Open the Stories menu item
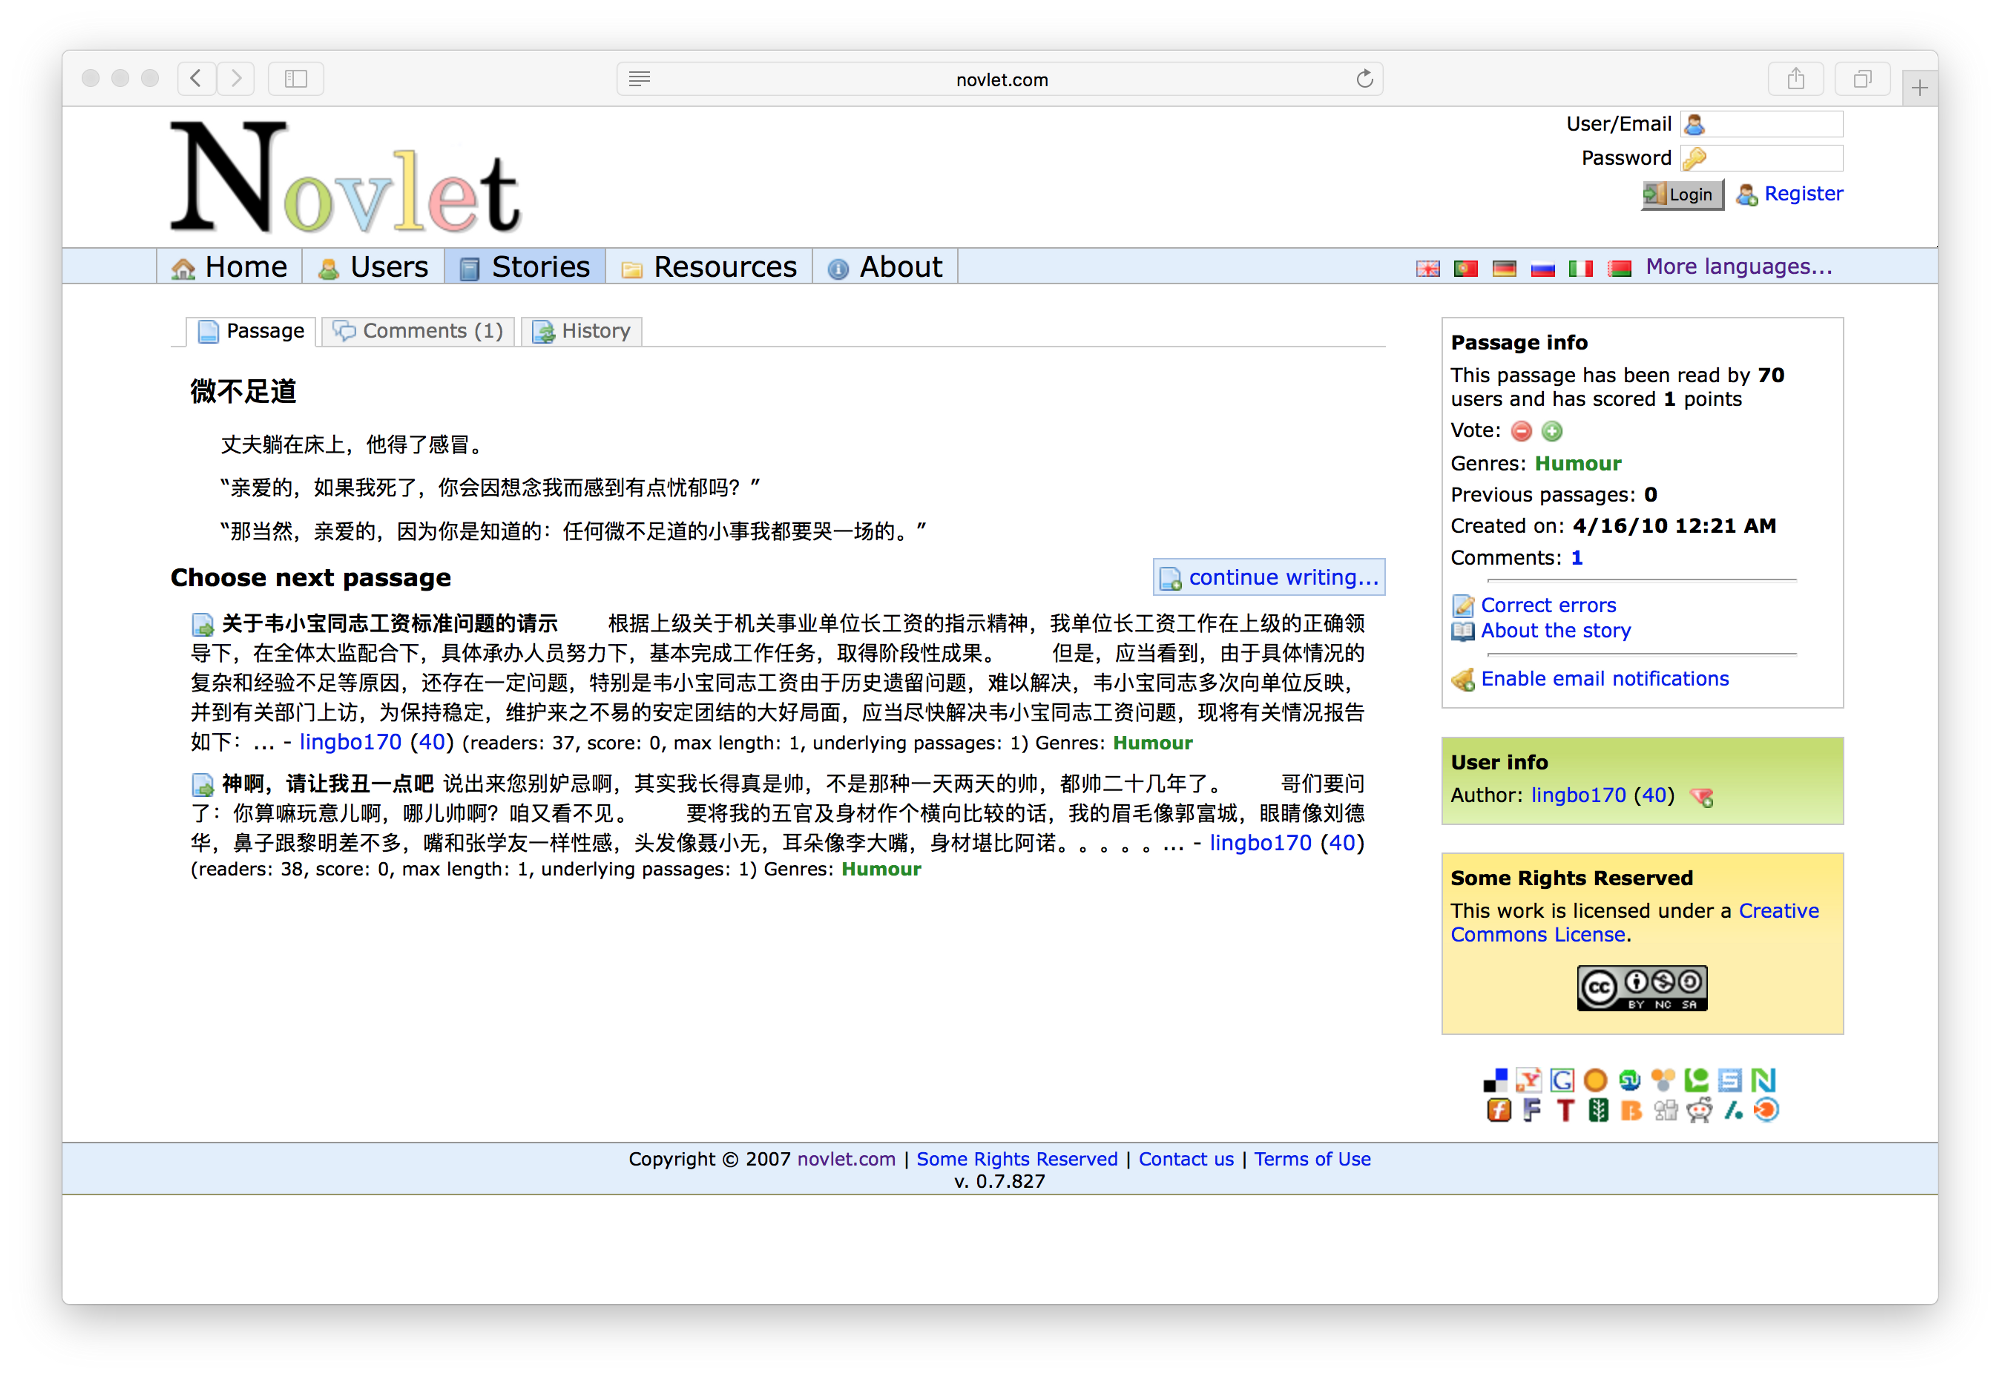 coord(525,267)
